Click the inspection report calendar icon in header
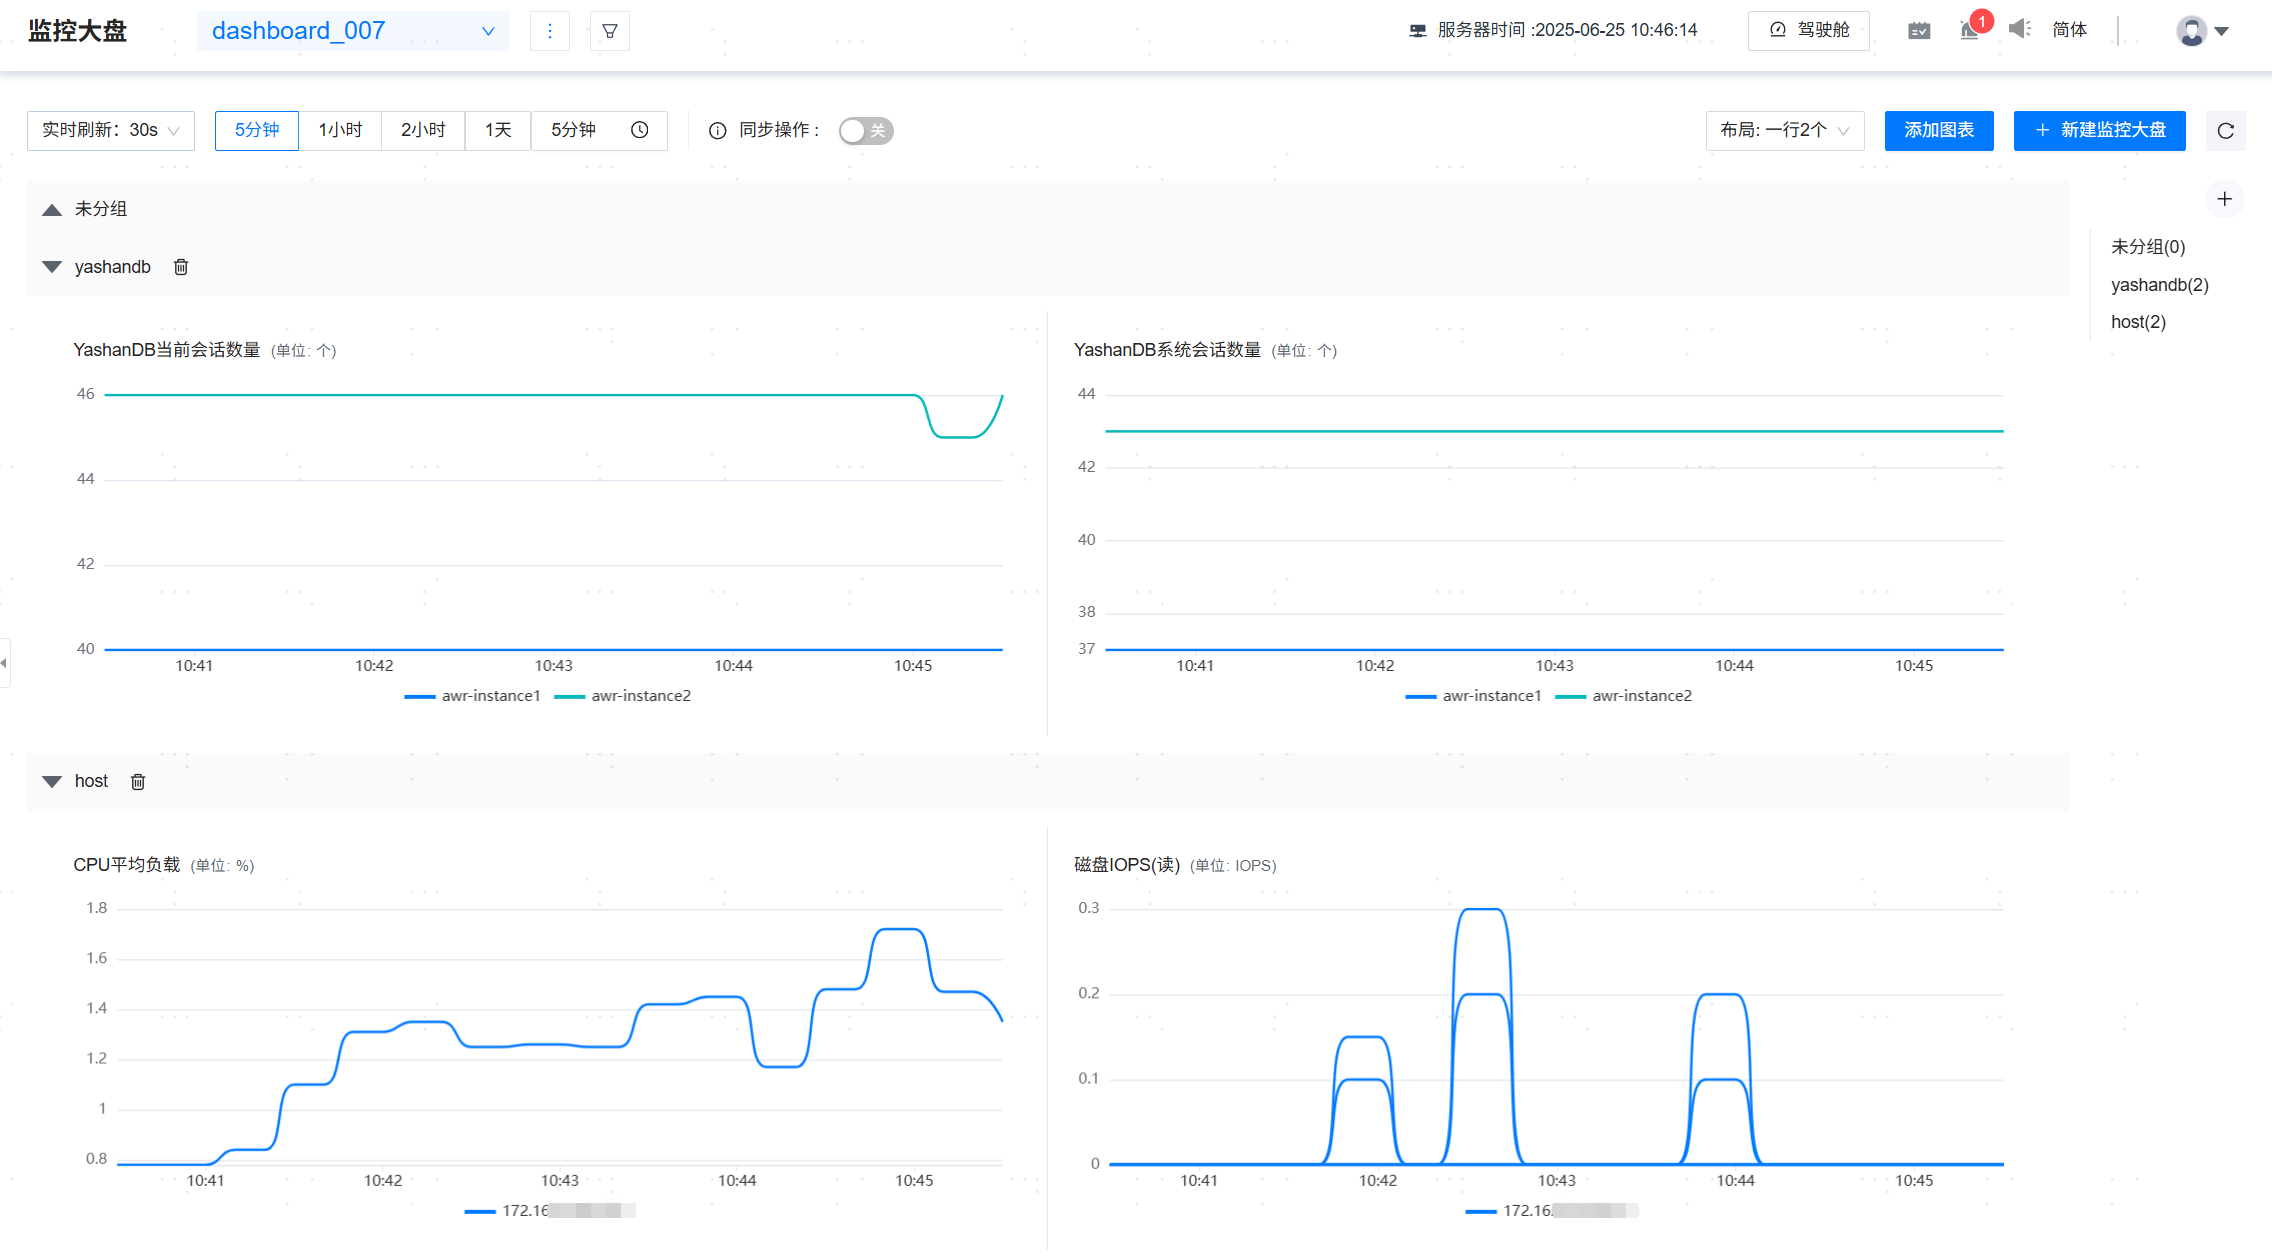This screenshot has width=2272, height=1258. click(1918, 30)
